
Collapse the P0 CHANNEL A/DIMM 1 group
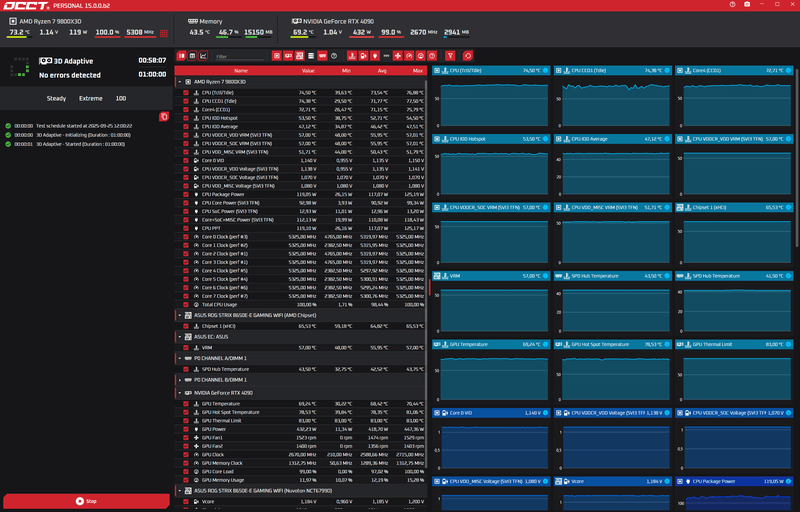pyautogui.click(x=180, y=358)
